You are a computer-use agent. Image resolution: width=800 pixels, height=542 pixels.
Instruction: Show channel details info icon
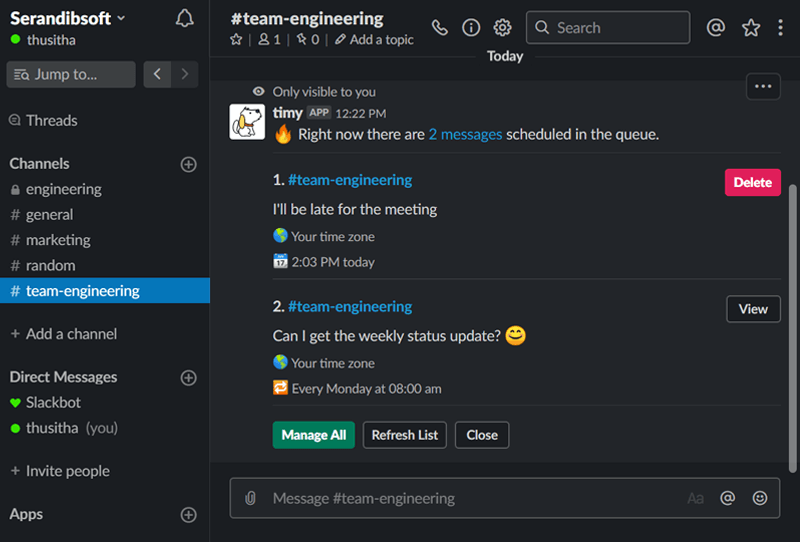coord(471,28)
